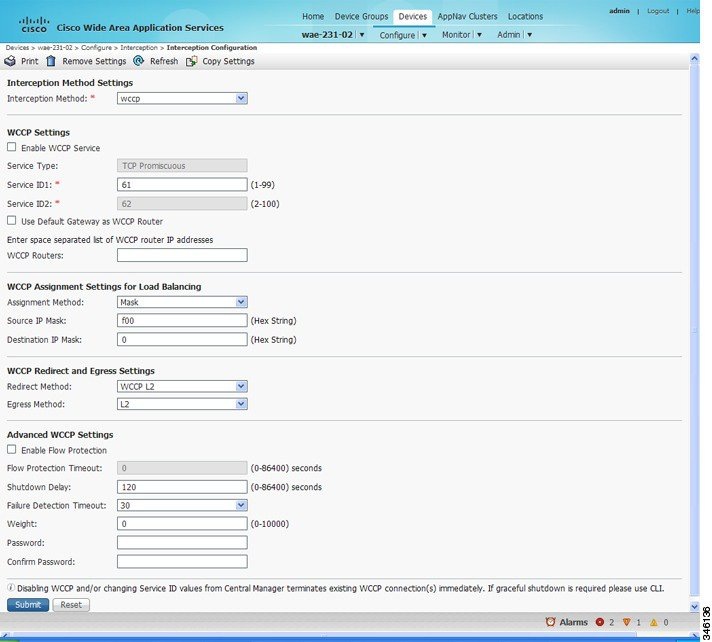Click the orange major alarm icon
Screen dimensions: 712x642
[x=627, y=622]
